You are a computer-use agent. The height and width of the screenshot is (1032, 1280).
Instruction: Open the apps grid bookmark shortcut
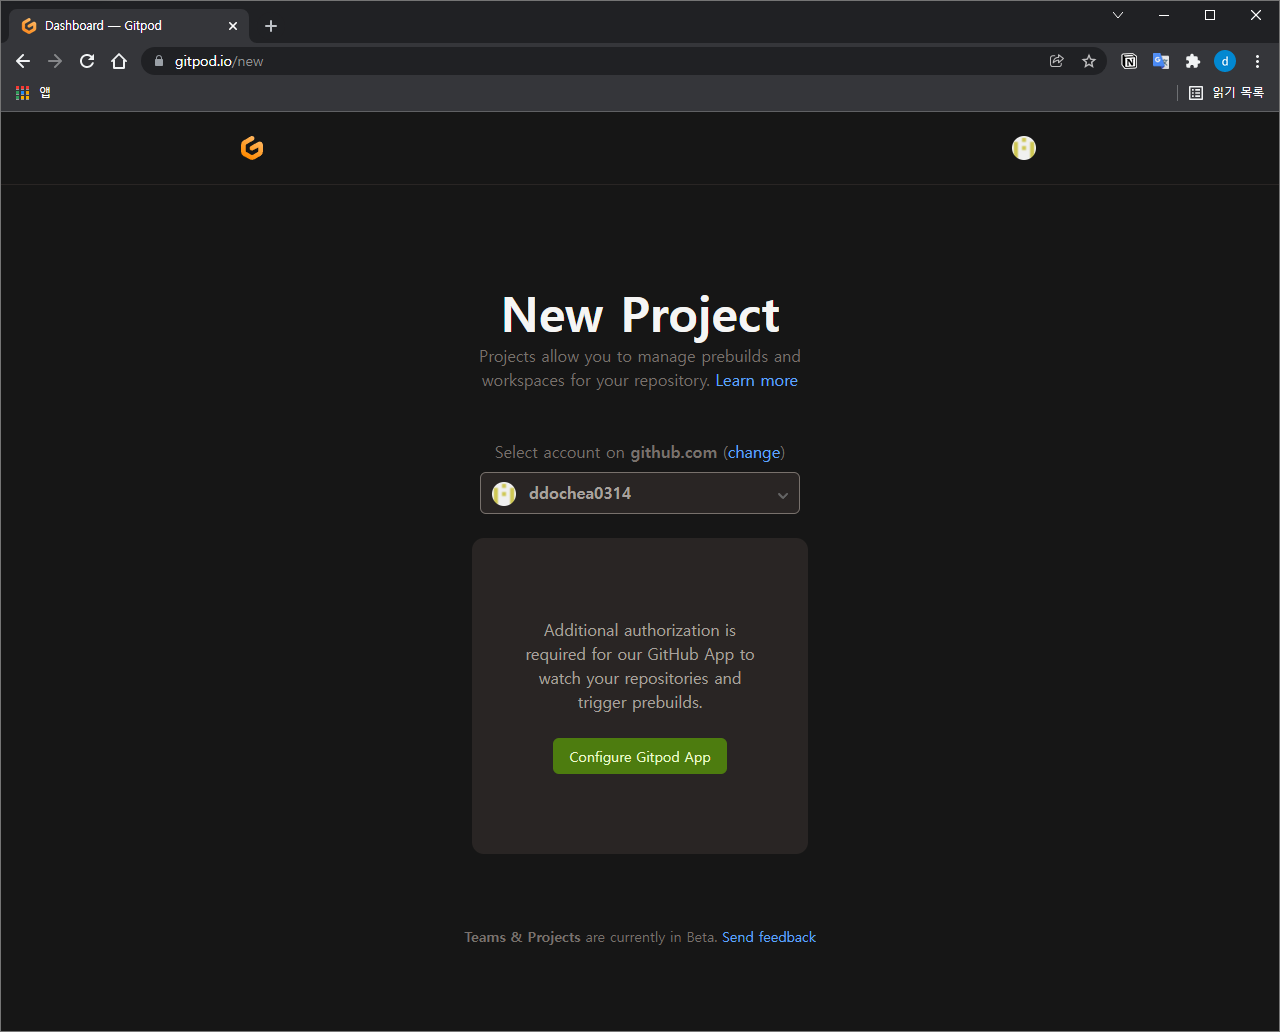click(33, 92)
